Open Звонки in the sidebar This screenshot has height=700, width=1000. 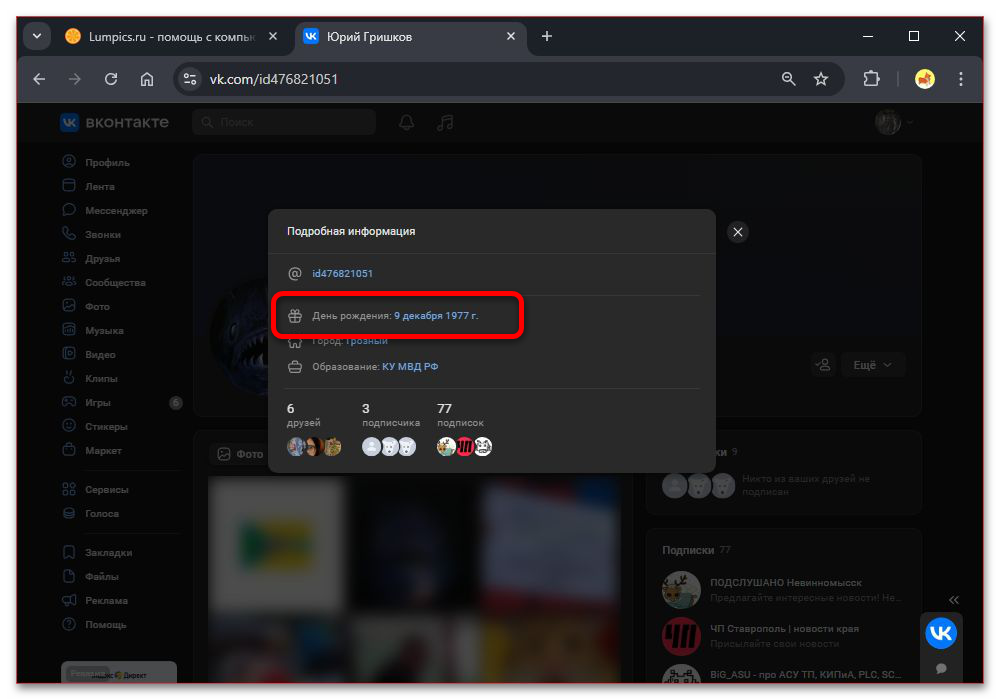pyautogui.click(x=102, y=235)
